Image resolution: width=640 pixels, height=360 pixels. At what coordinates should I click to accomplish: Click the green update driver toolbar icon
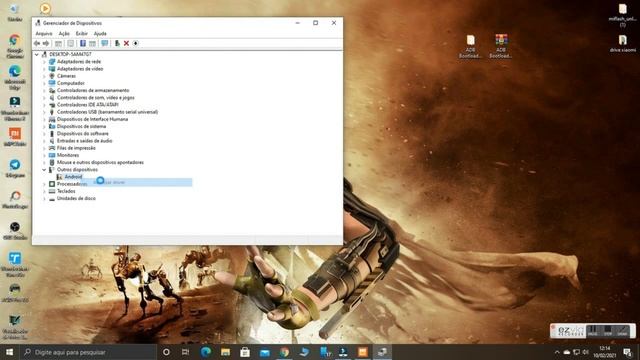click(117, 43)
